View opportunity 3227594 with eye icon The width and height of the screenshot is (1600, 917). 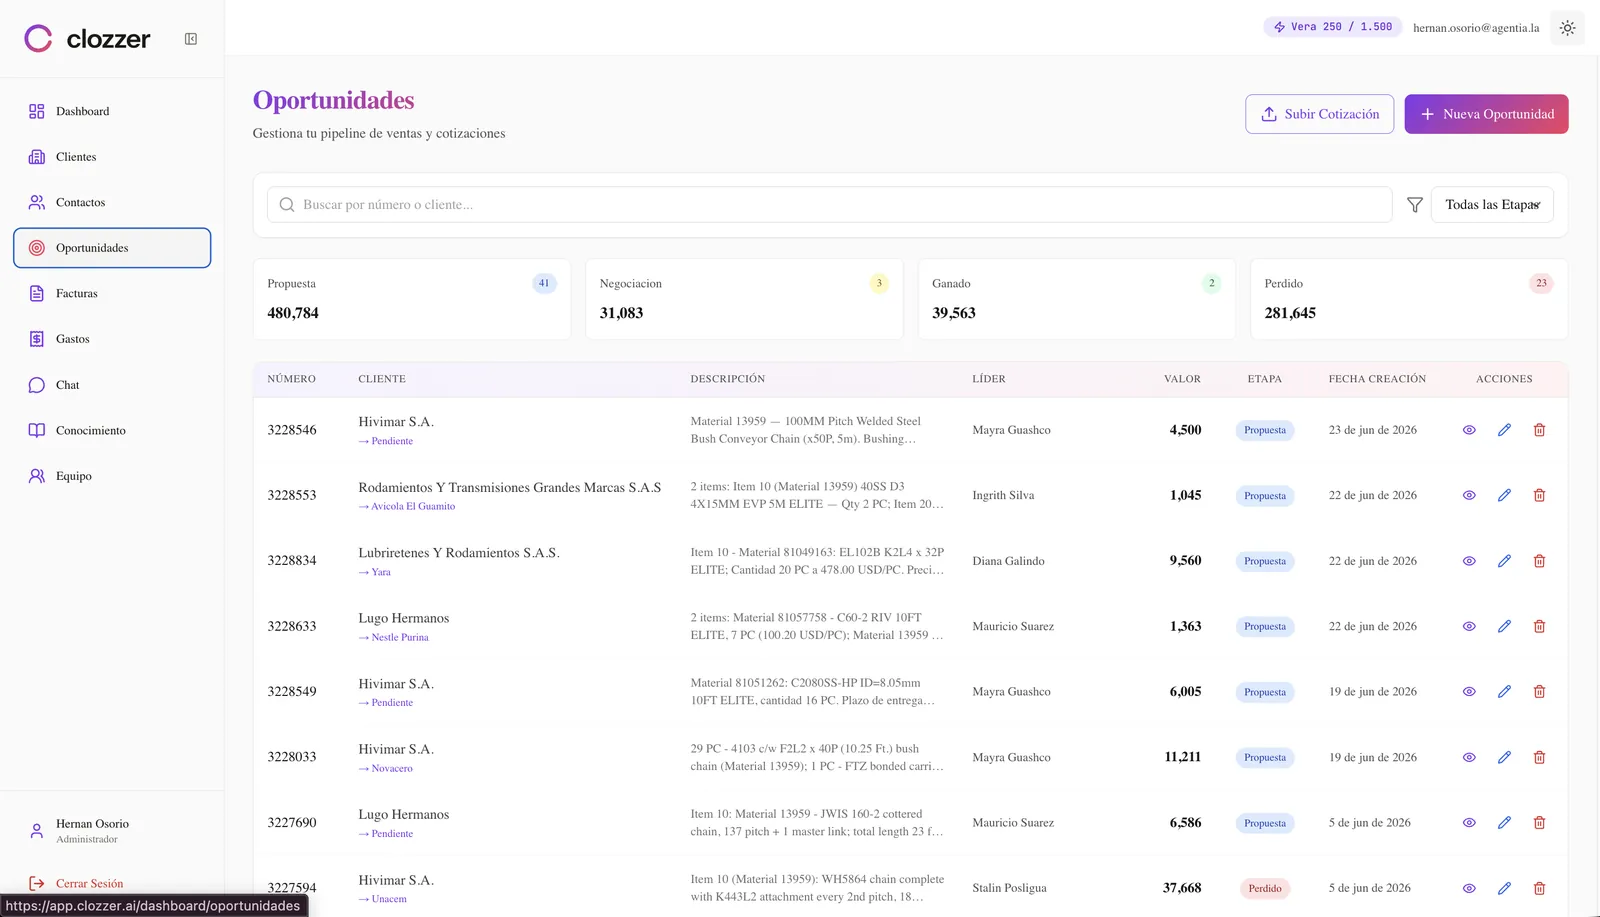1469,889
